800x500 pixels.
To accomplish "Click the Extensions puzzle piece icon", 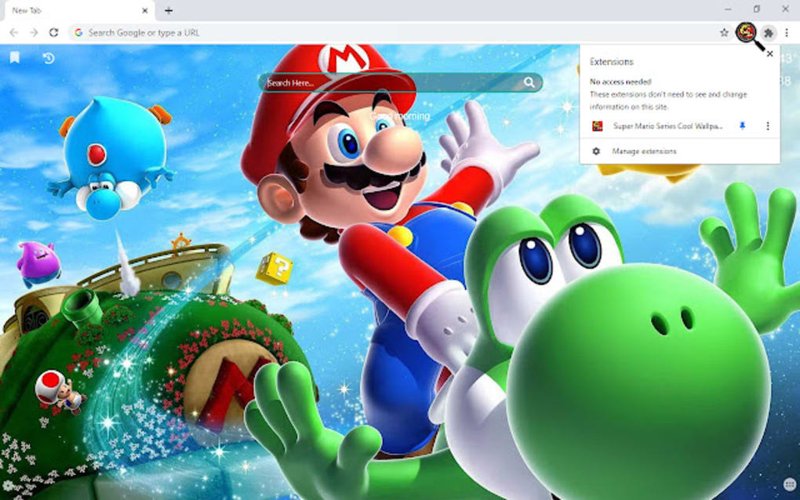I will 768,33.
